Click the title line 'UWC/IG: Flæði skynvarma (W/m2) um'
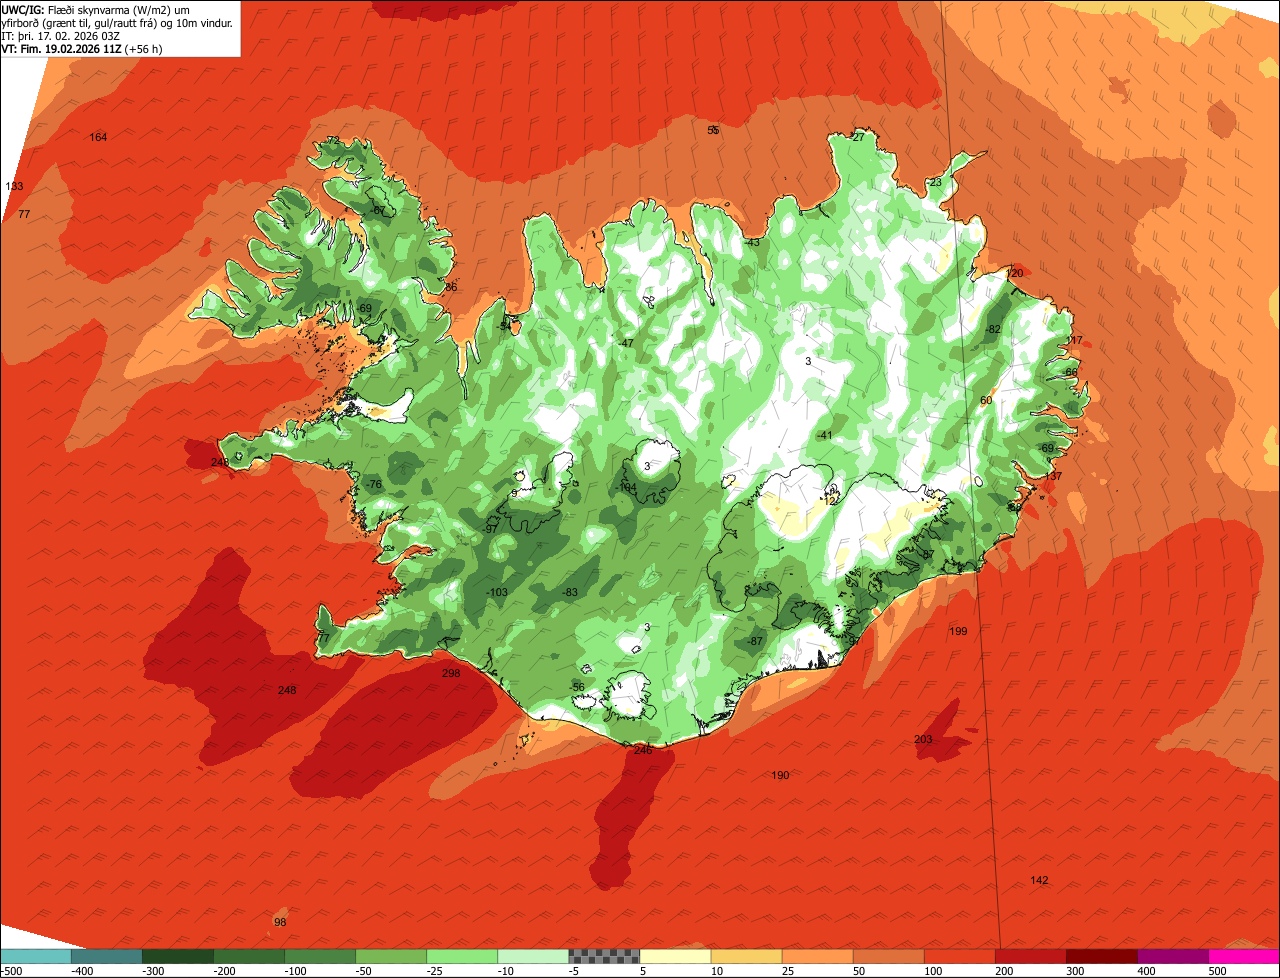 (96, 9)
